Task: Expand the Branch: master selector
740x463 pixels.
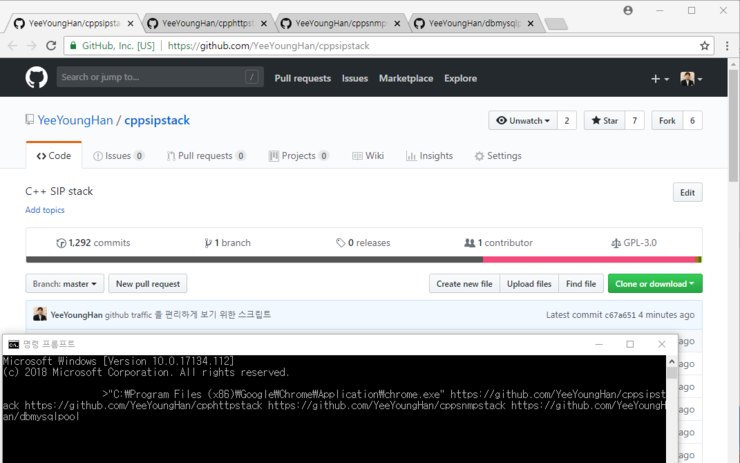Action: point(65,284)
